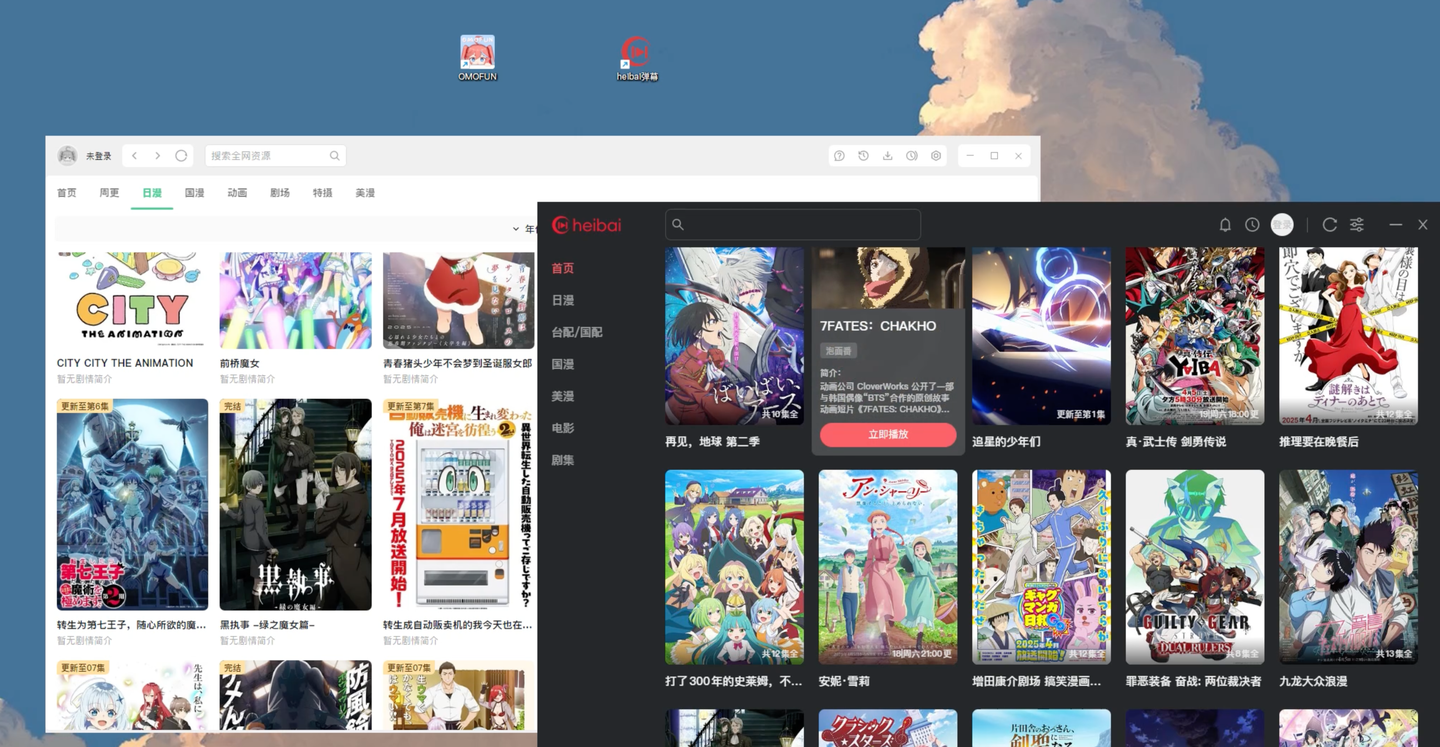
Task: Click the heibai login avatar
Action: 1282,225
